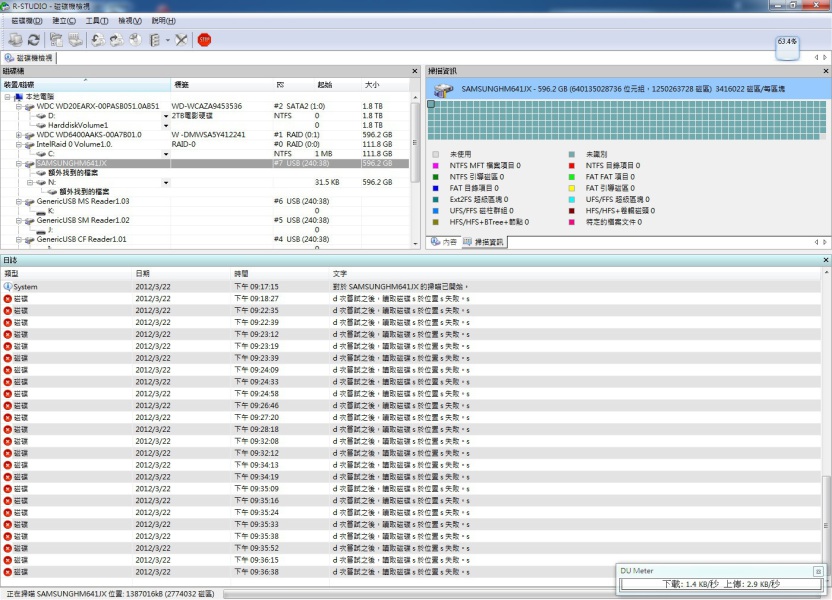The width and height of the screenshot is (832, 600).
Task: Click the card reader icon beside GenericUSB MS Reader1.03
Action: (30, 202)
